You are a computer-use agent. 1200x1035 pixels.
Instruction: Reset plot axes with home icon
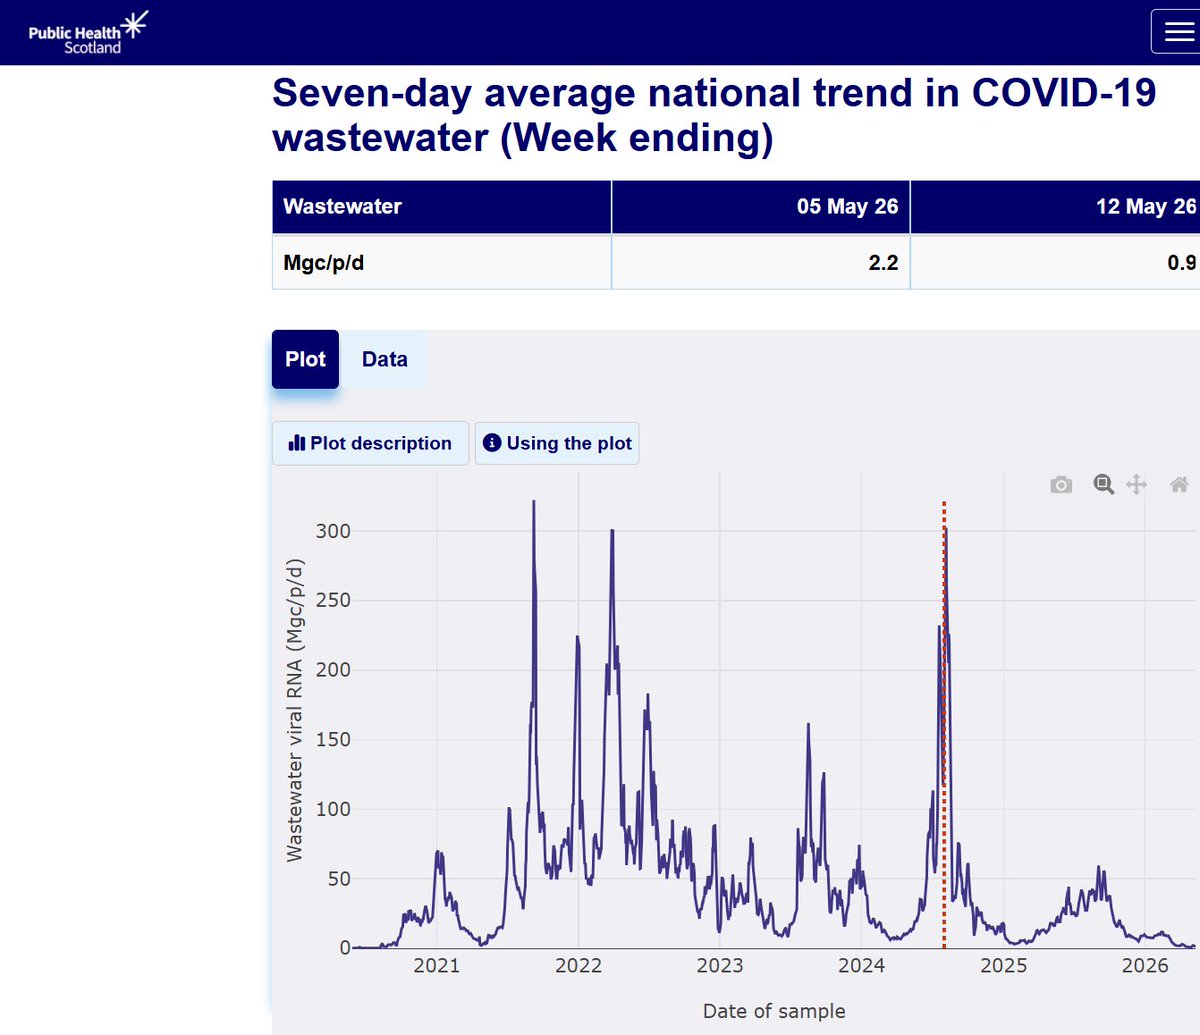tap(1179, 485)
